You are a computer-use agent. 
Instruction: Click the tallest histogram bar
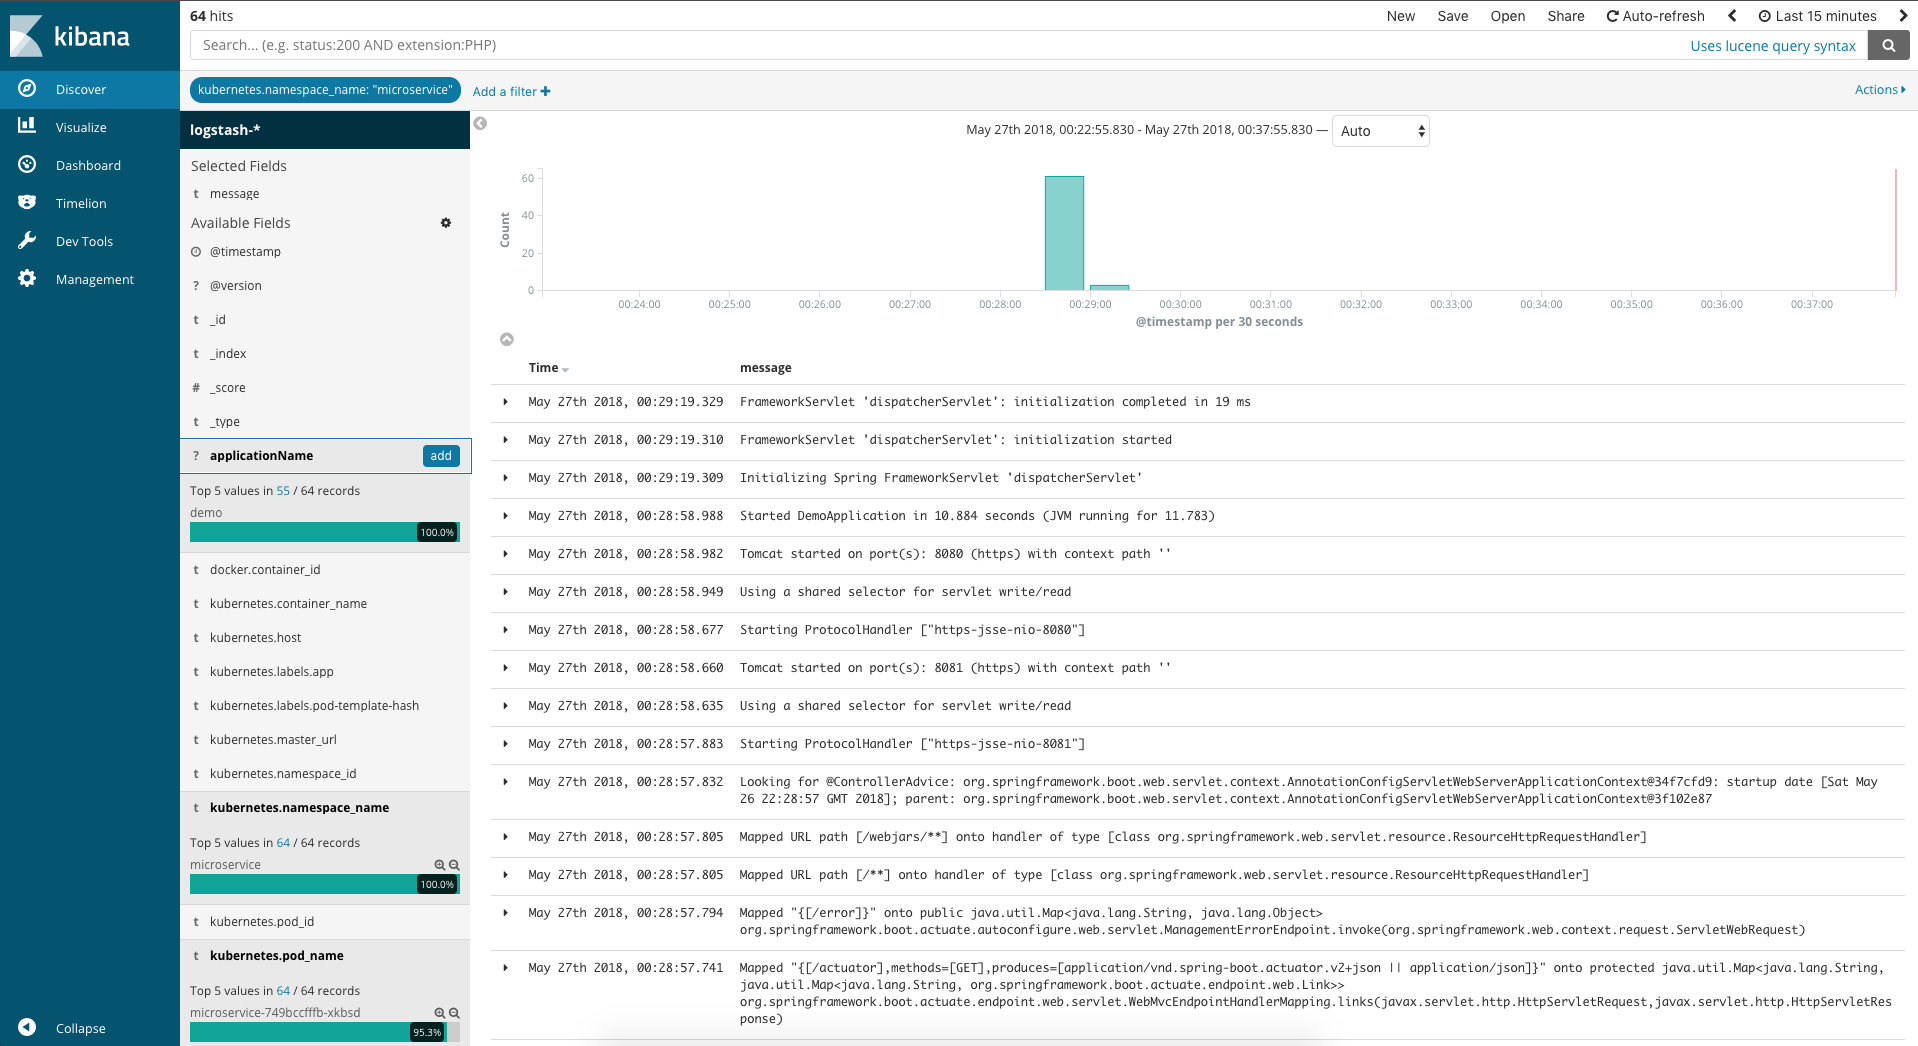1064,233
